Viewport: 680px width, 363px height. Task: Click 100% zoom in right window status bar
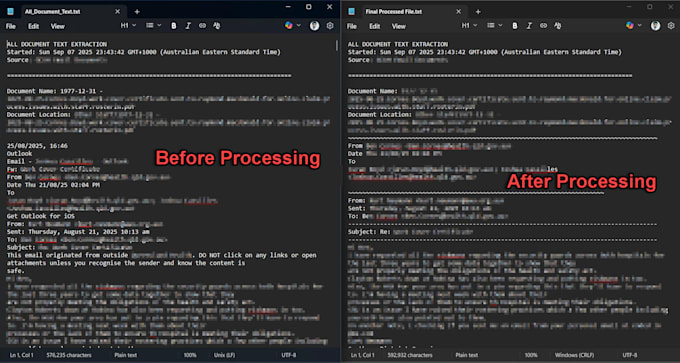[531, 355]
